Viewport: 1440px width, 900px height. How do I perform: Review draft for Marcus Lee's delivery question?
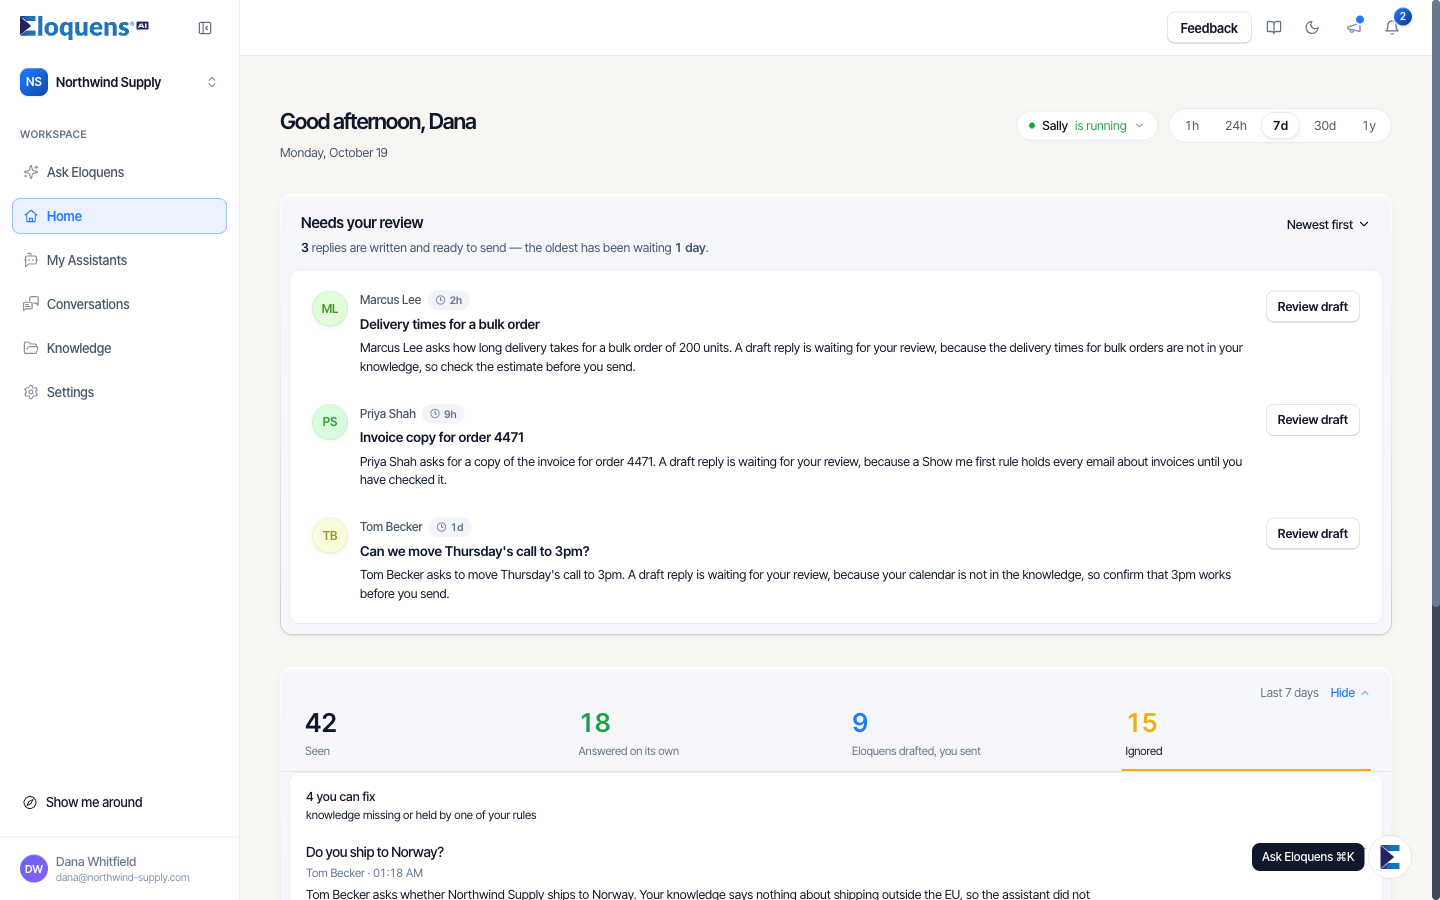coord(1312,307)
